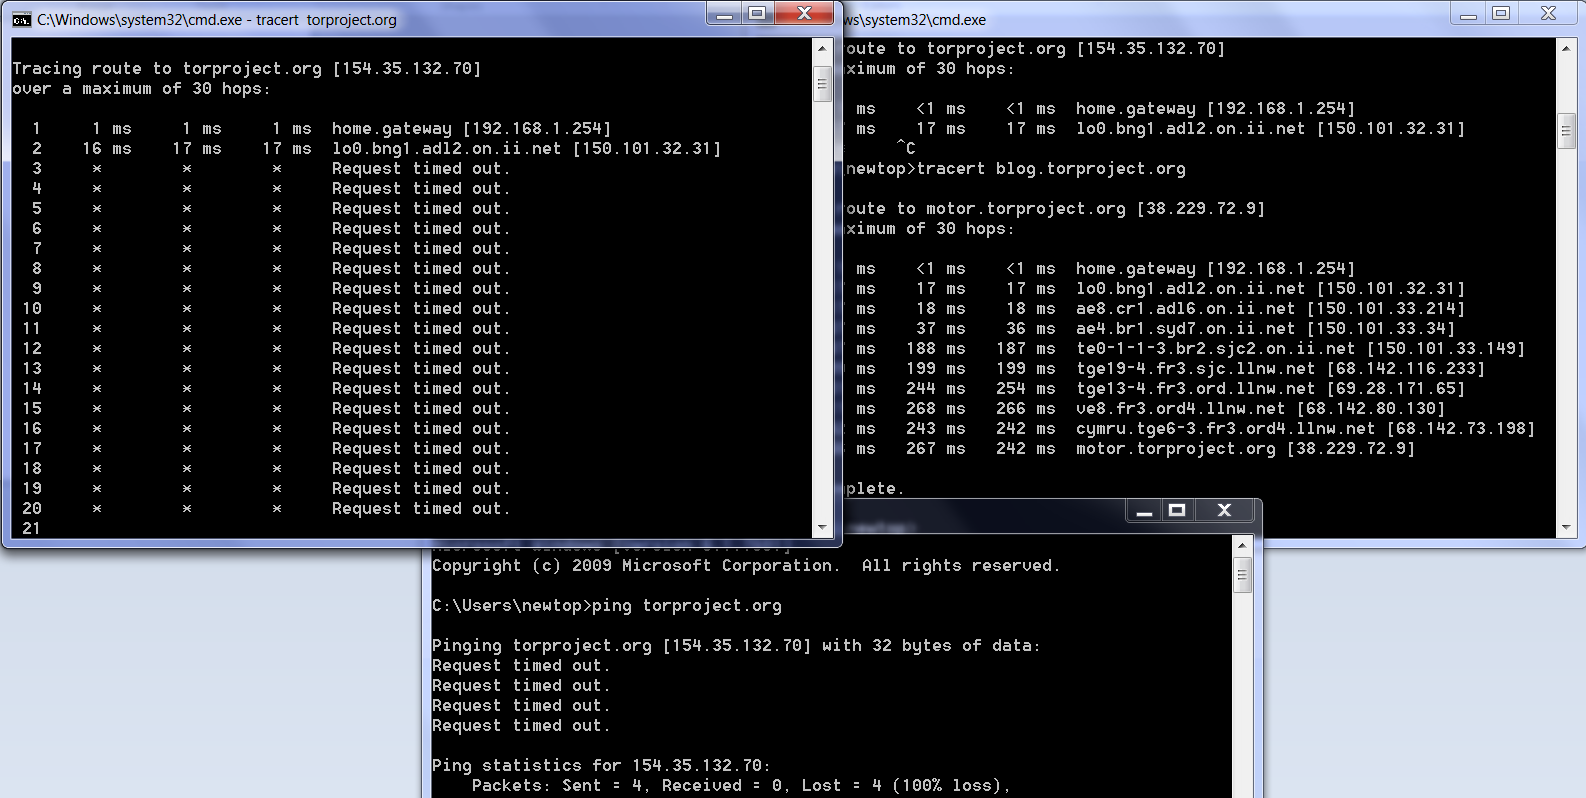Click the 'C:\Users\newtop>ping torproject.org' command line

click(607, 605)
